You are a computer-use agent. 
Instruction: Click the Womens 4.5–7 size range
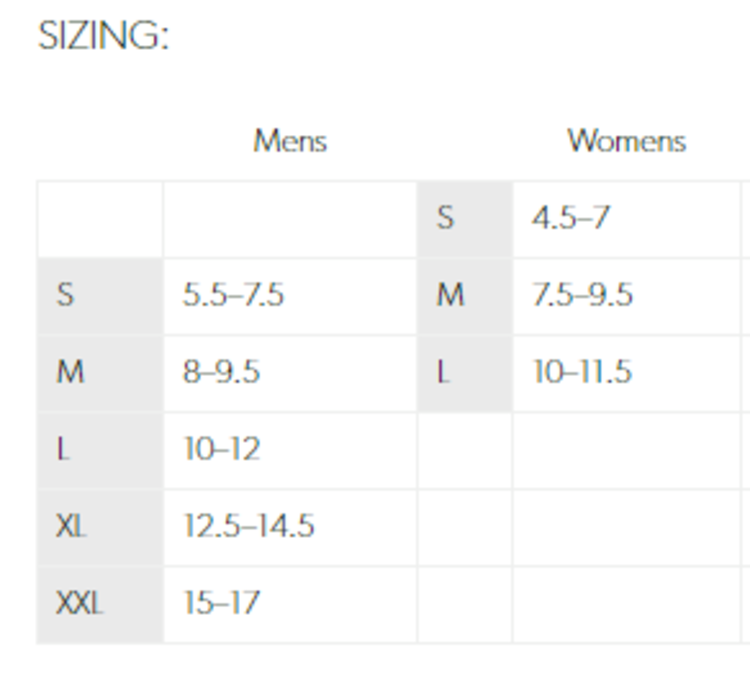pos(571,218)
